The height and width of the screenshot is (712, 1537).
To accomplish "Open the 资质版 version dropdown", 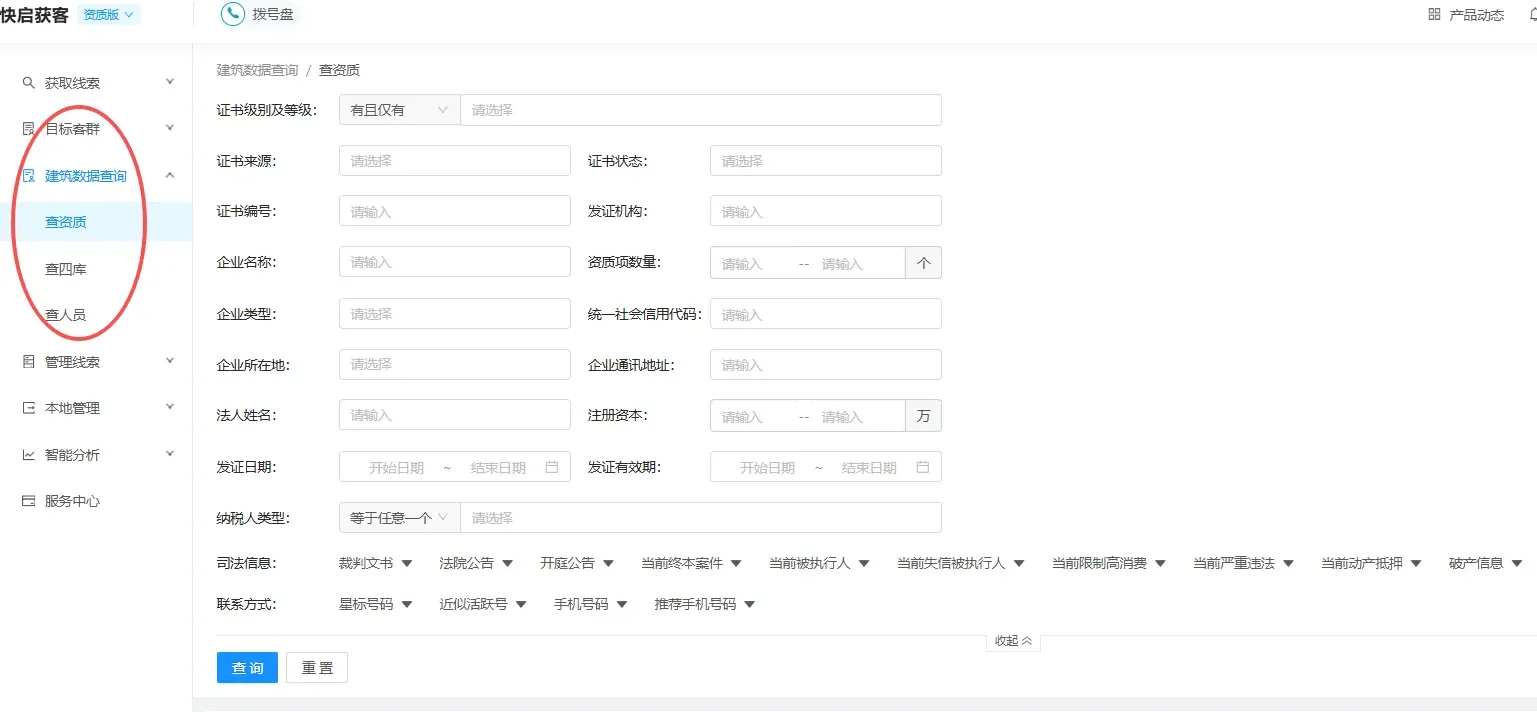I will (x=109, y=14).
